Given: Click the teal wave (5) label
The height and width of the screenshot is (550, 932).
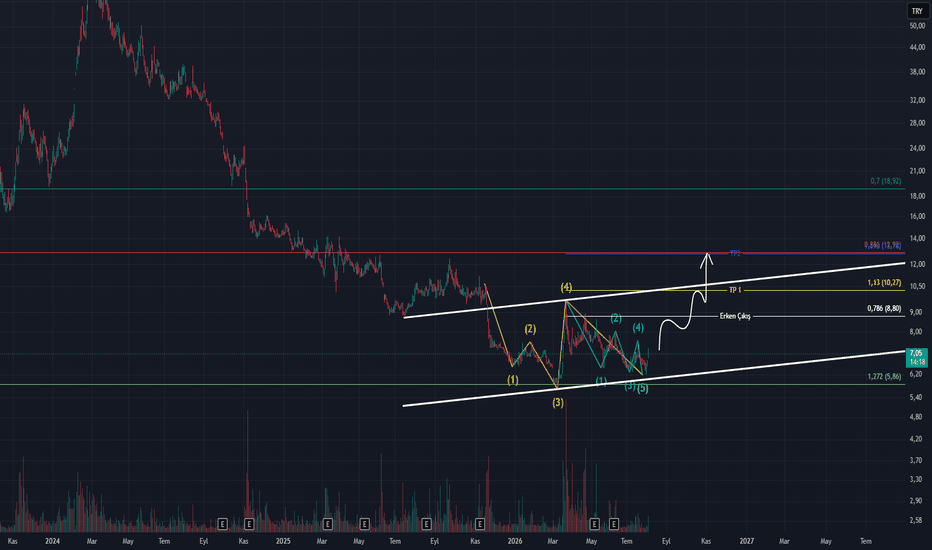Looking at the screenshot, I should pyautogui.click(x=643, y=389).
